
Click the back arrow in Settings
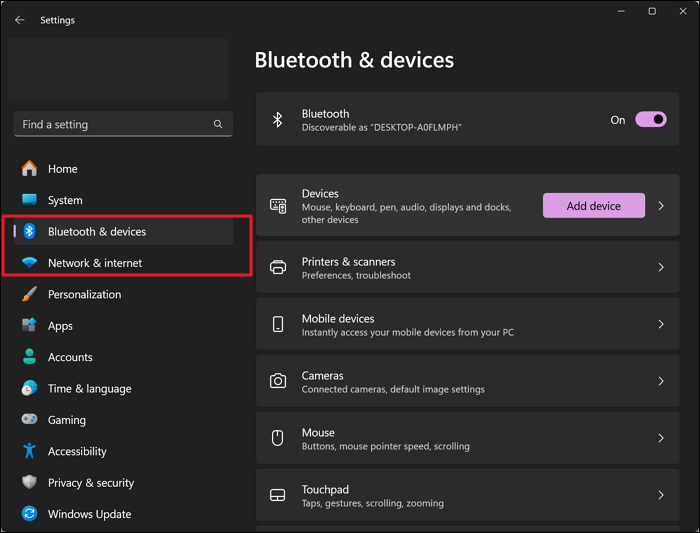(19, 20)
